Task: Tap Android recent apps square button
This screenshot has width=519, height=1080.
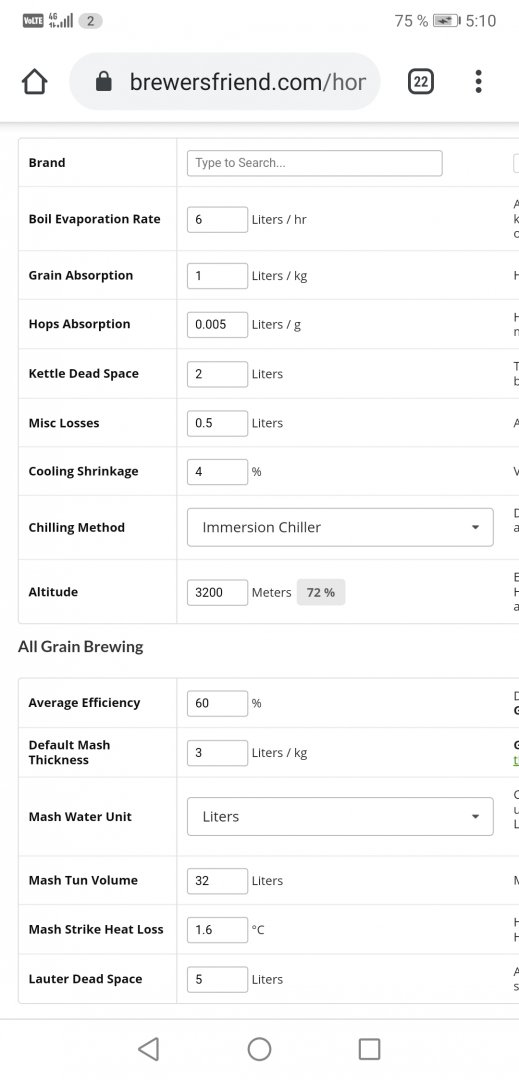Action: coord(370,1049)
